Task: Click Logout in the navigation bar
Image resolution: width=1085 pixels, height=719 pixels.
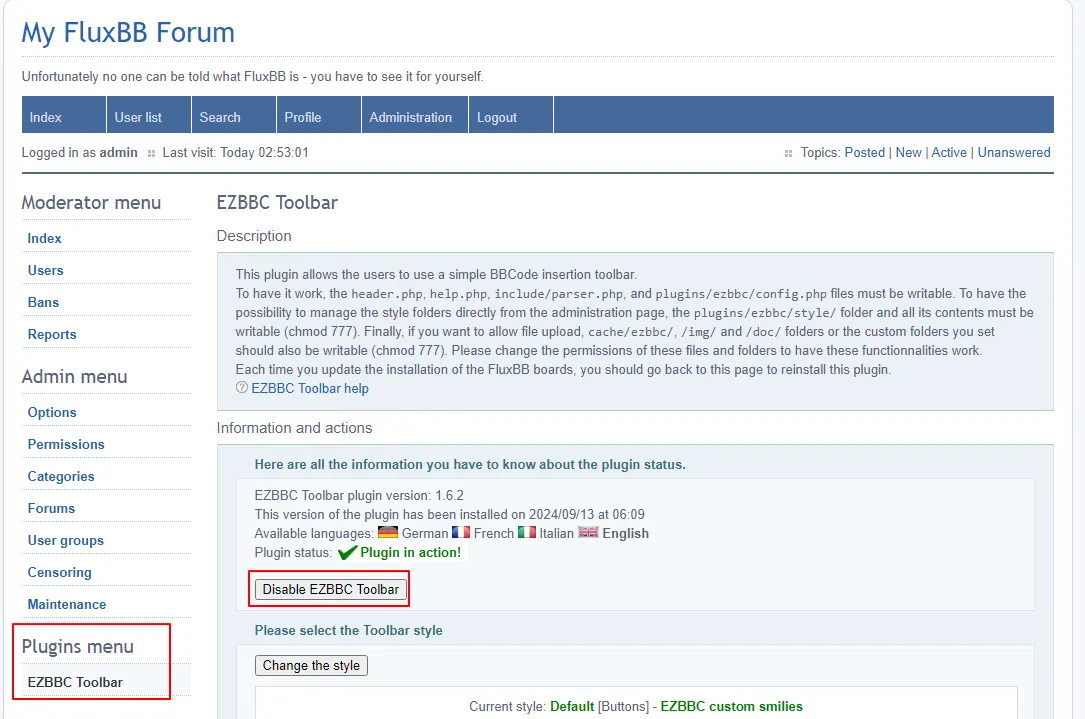Action: point(511,115)
